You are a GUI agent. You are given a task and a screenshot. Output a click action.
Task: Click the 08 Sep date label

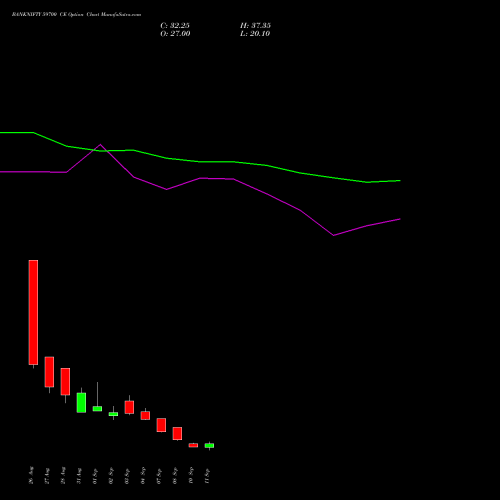click(x=176, y=476)
